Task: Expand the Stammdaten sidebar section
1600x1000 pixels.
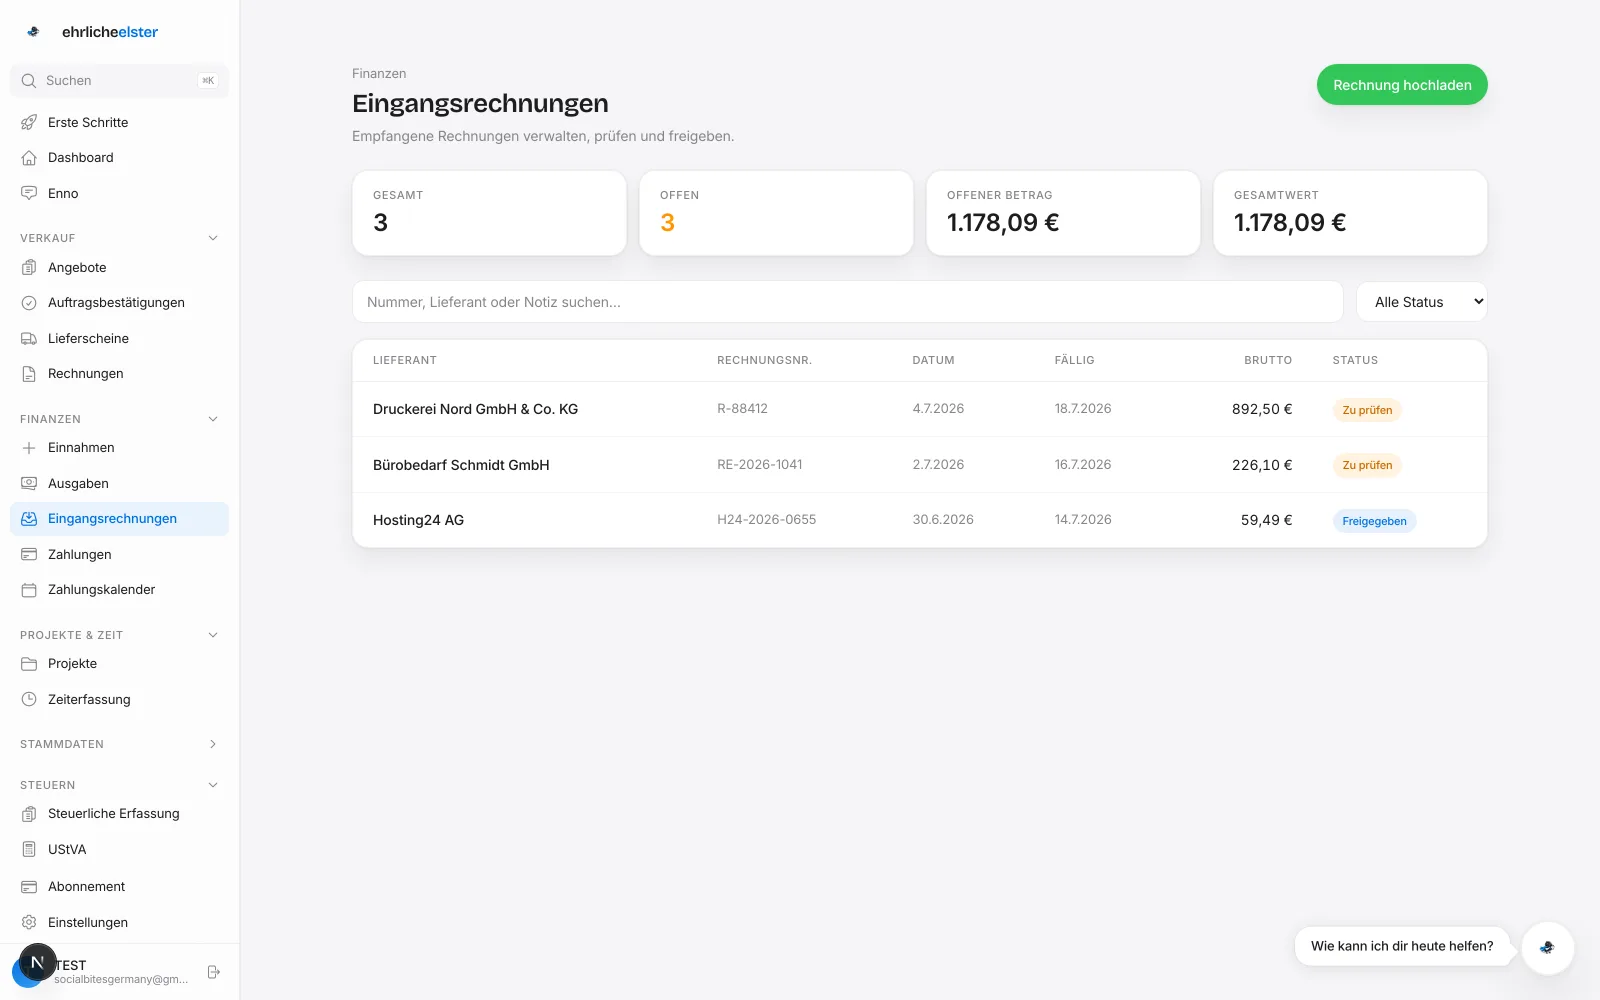Action: pos(213,744)
